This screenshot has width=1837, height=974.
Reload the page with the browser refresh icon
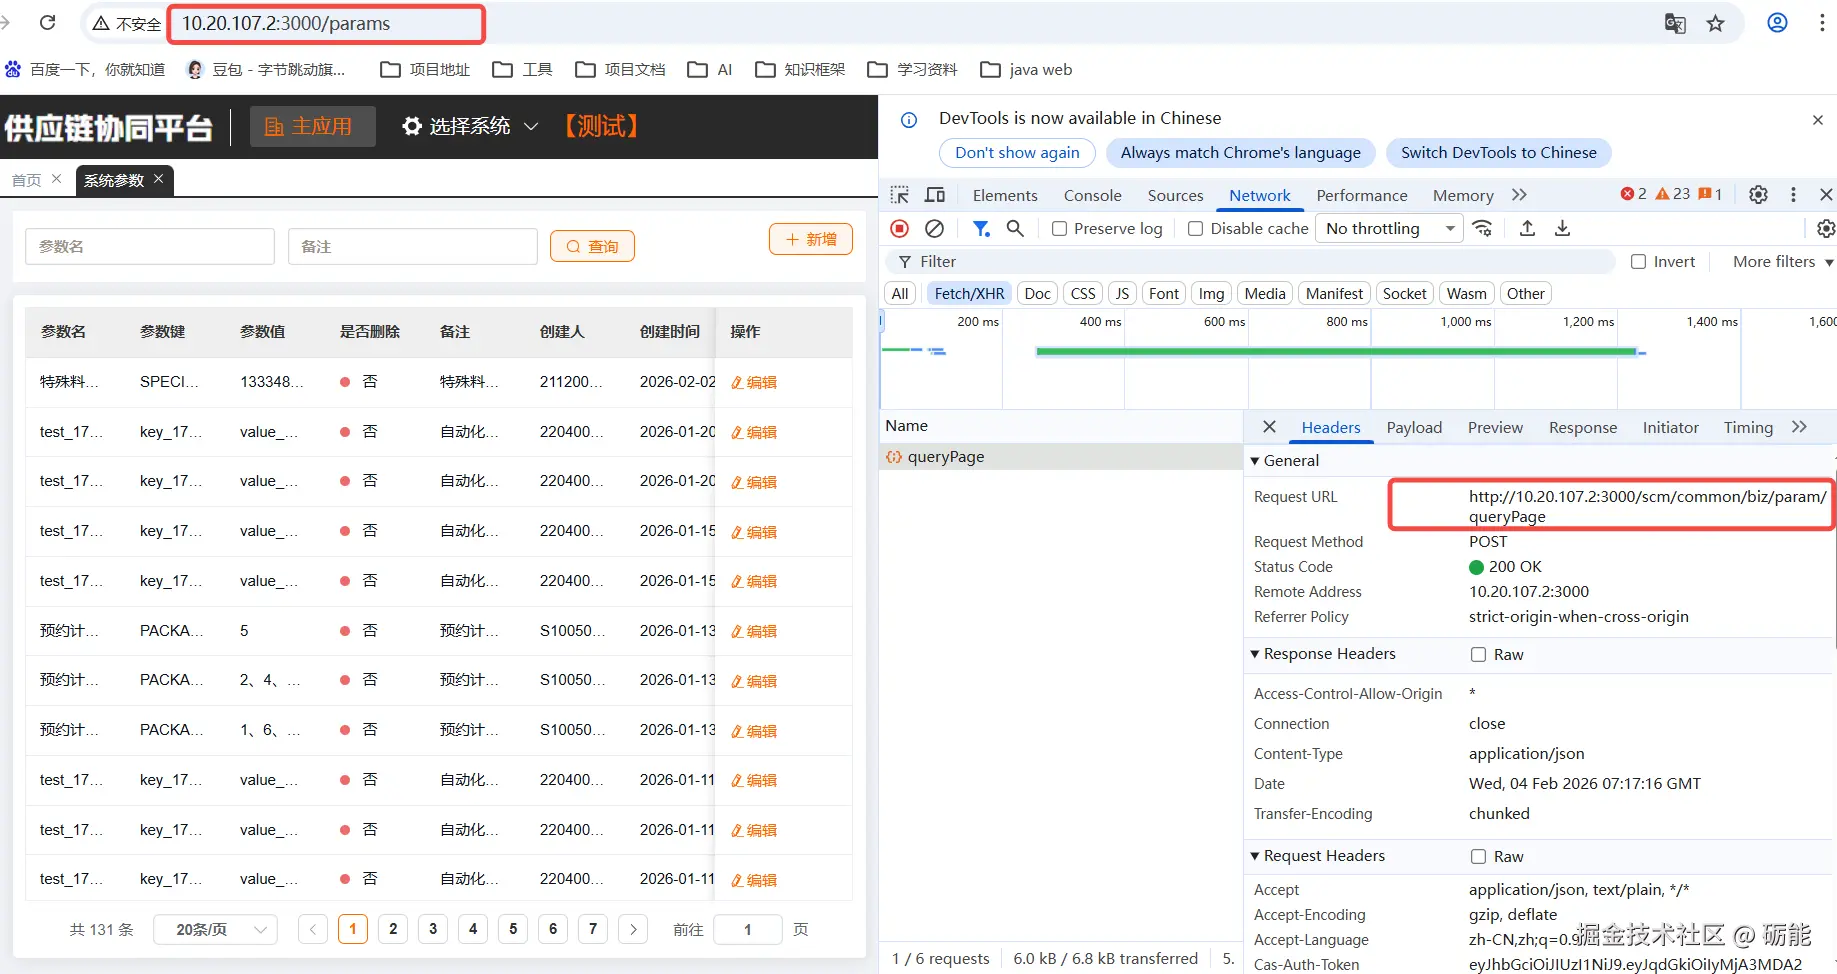click(x=47, y=23)
